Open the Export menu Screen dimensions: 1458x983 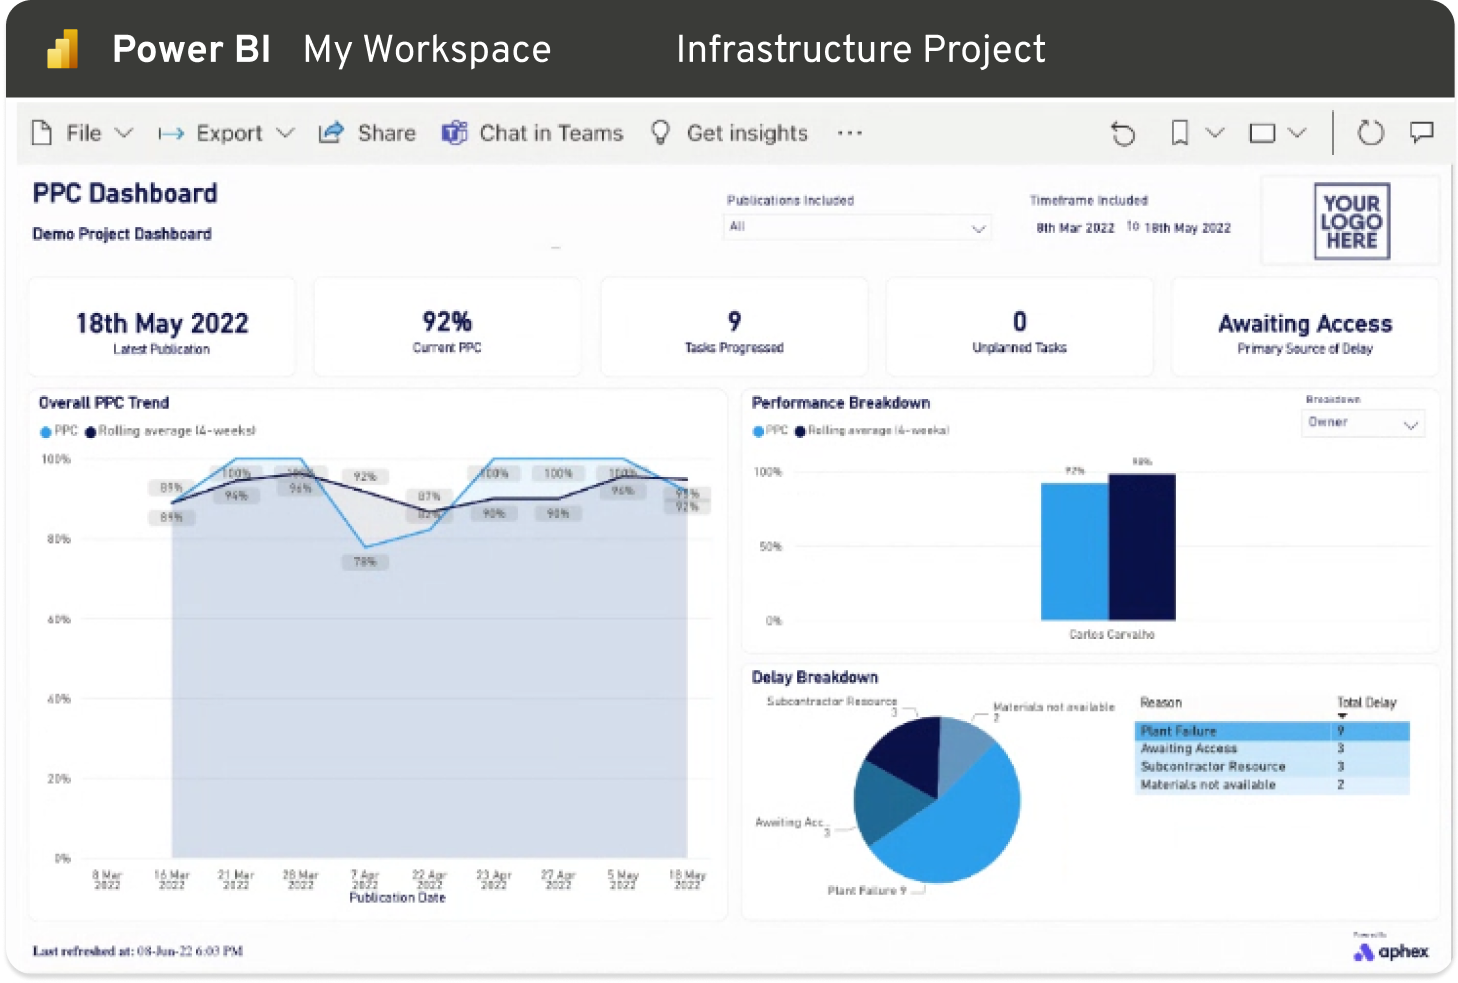tap(228, 133)
